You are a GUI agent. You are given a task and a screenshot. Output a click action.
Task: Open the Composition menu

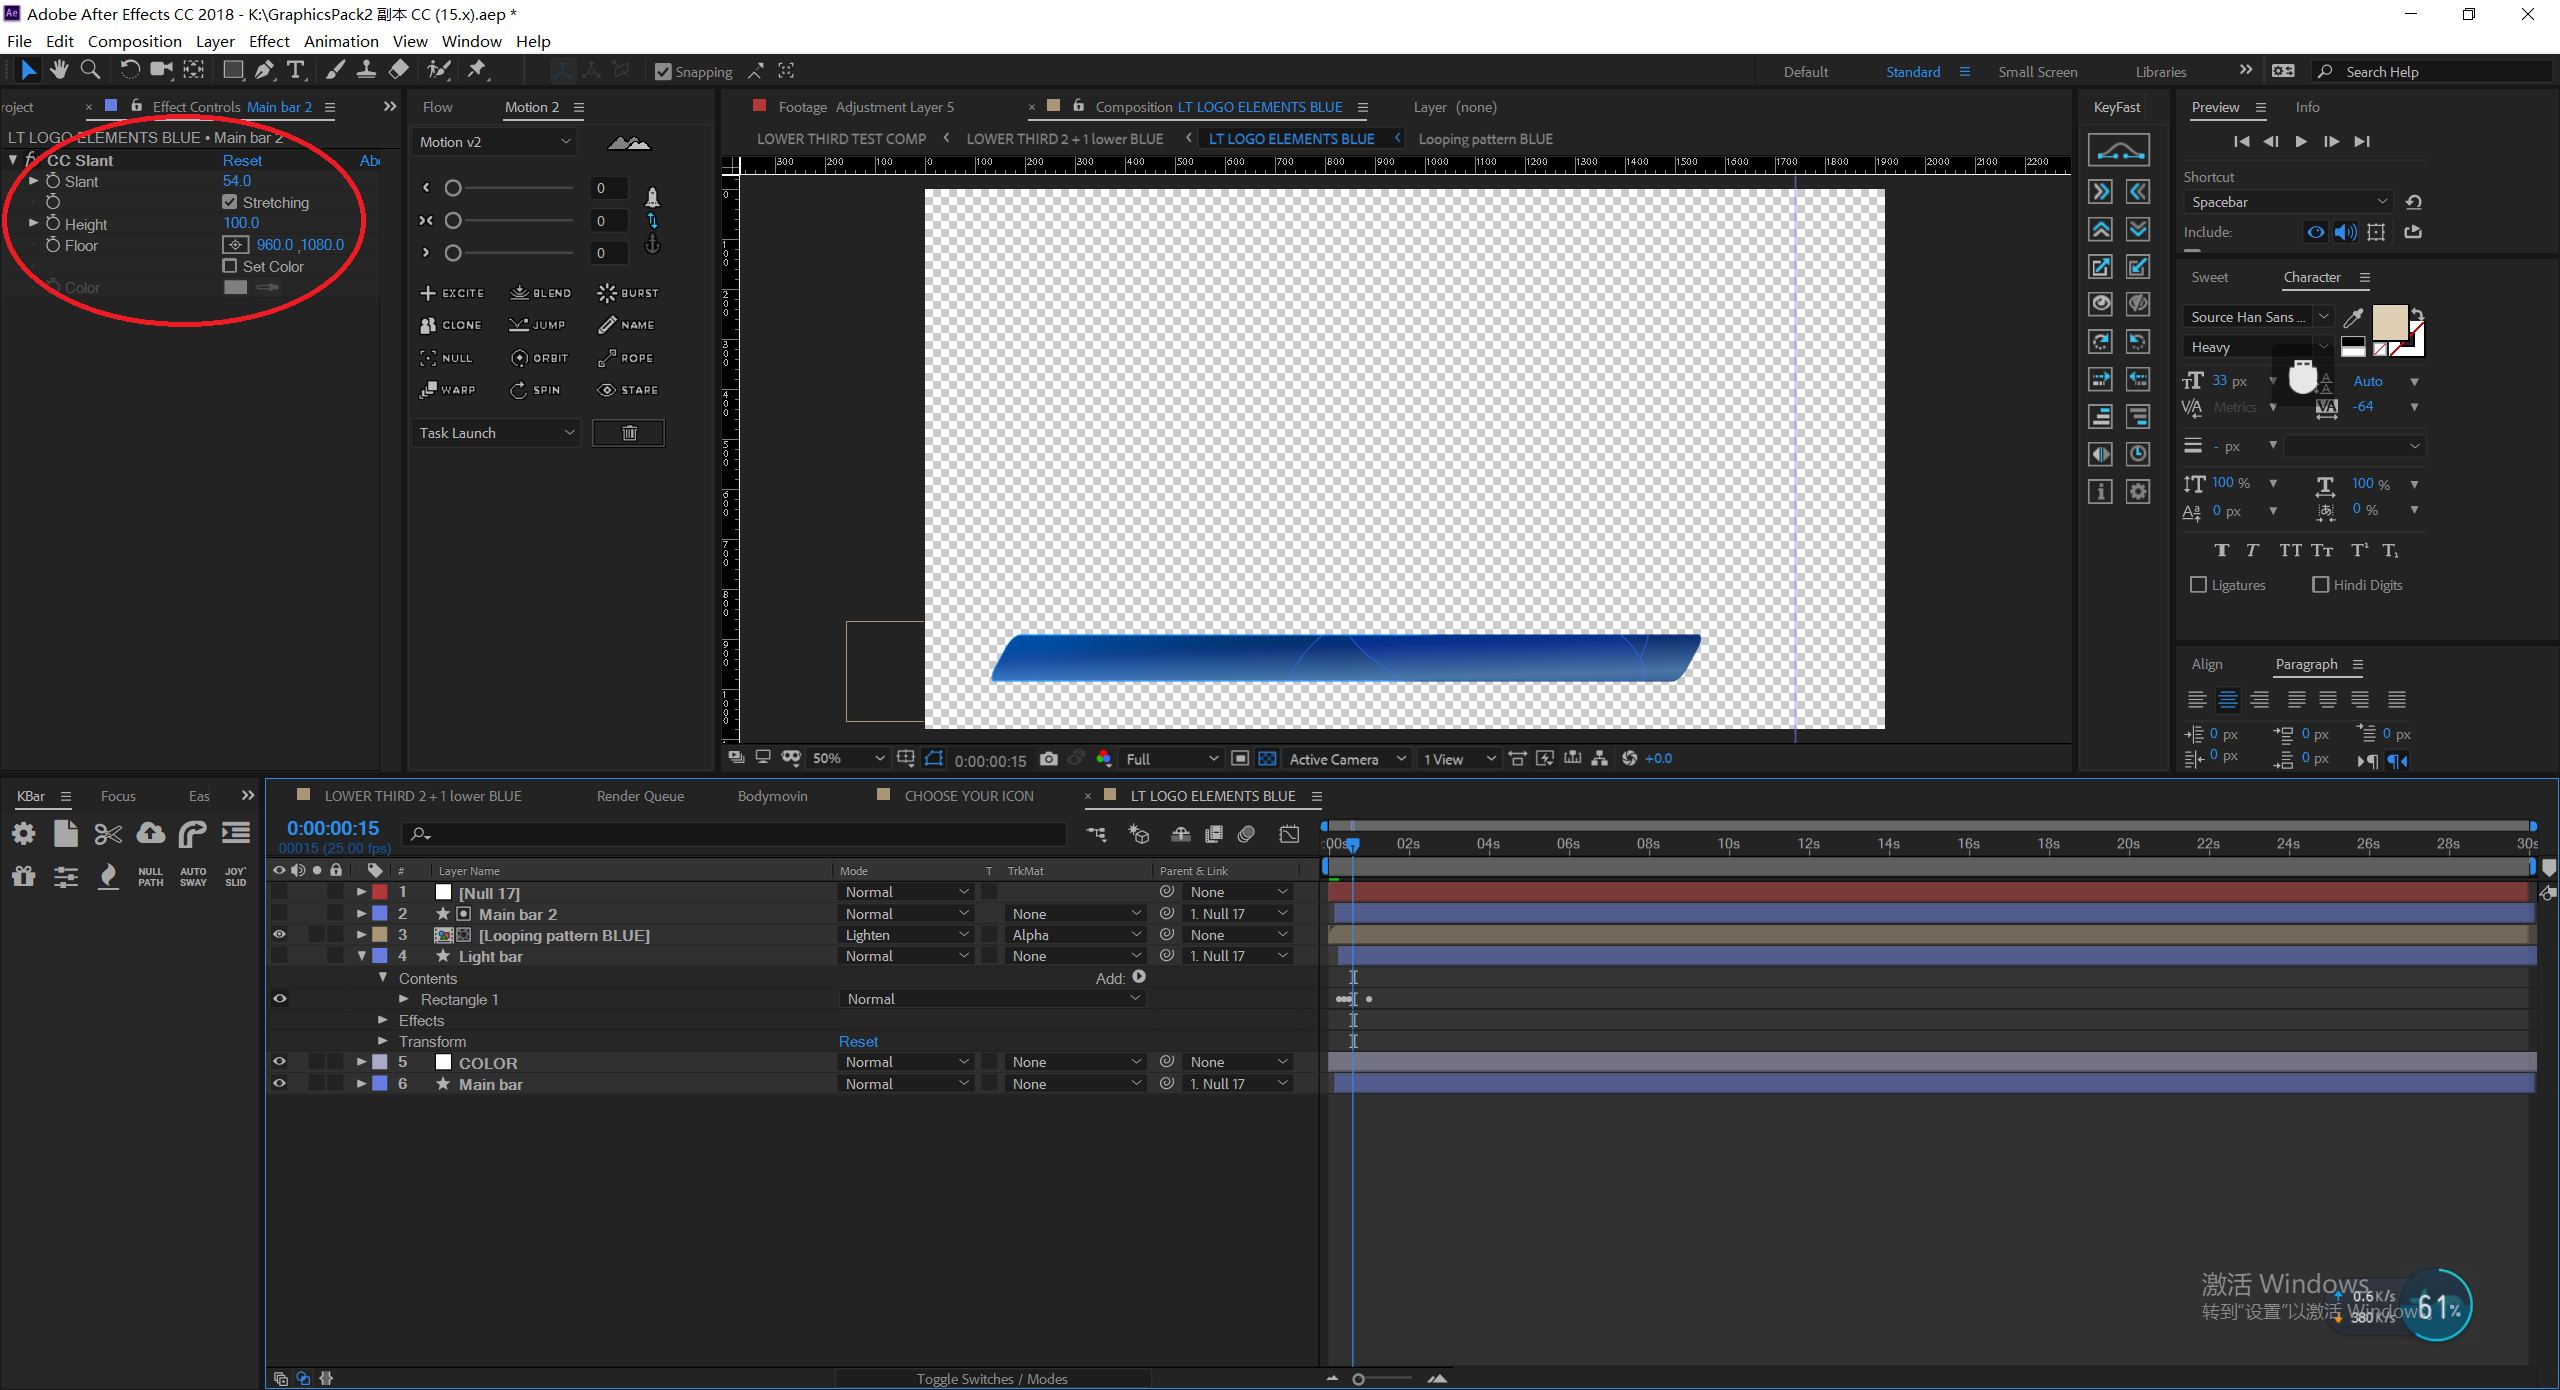pyautogui.click(x=134, y=41)
